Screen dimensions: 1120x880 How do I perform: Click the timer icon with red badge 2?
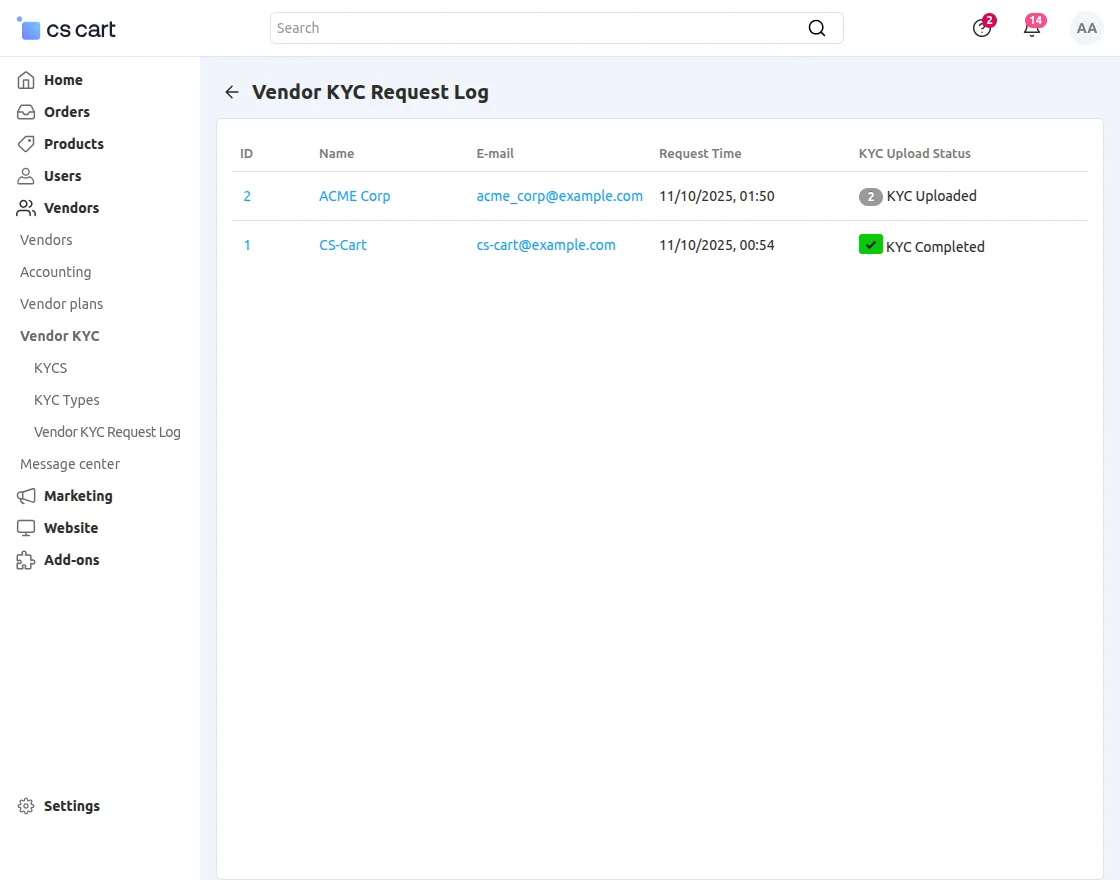click(x=981, y=28)
